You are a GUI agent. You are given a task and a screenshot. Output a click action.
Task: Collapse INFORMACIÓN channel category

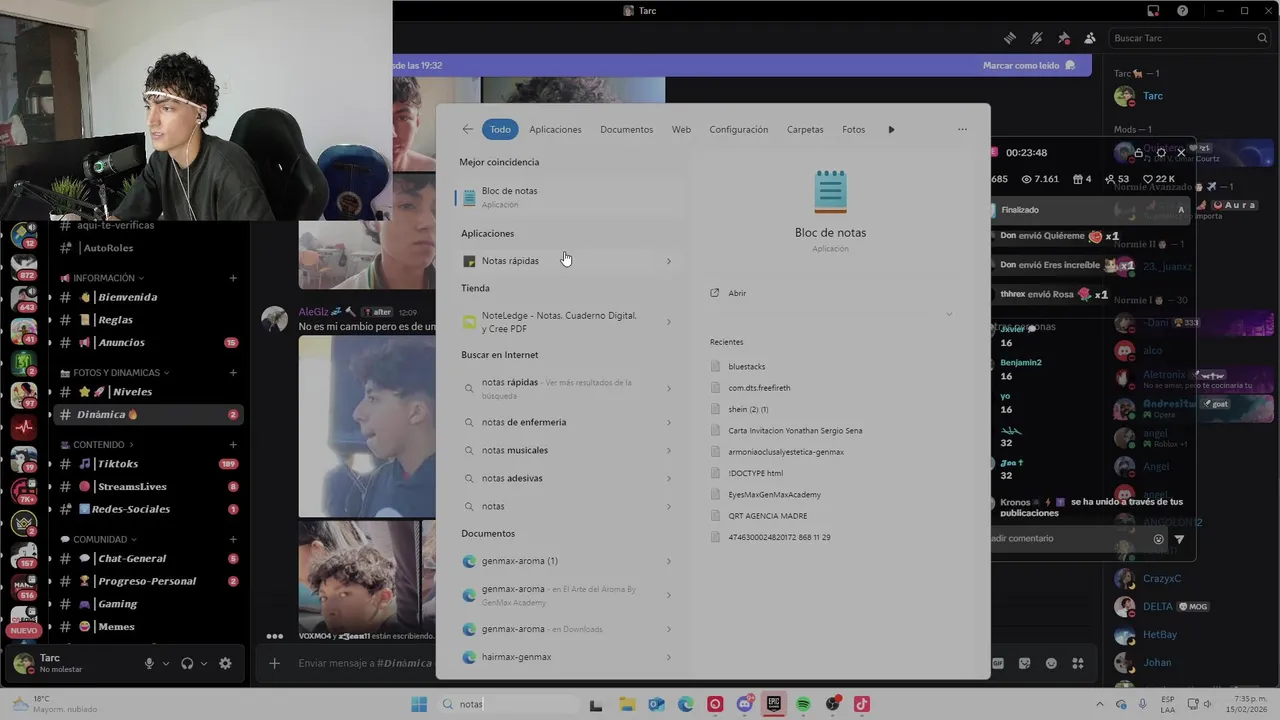pyautogui.click(x=106, y=278)
